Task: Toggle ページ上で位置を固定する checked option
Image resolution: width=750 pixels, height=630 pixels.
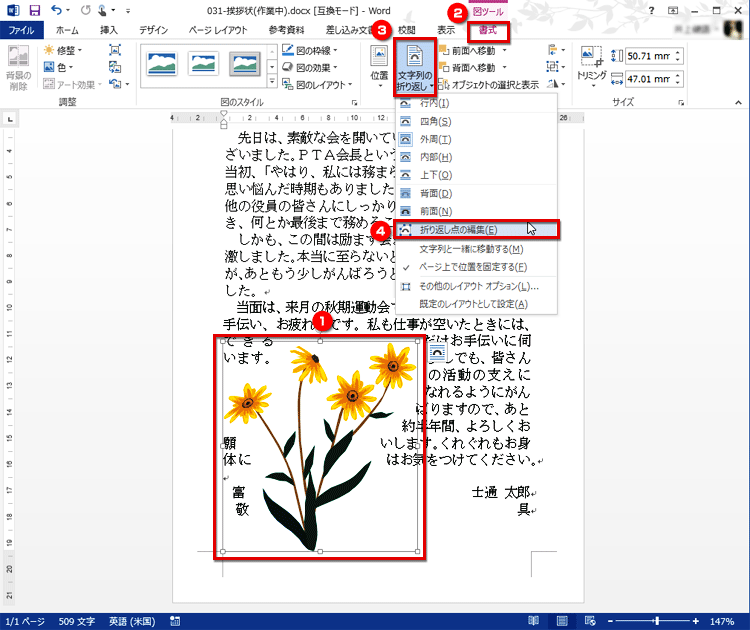Action: [476, 267]
